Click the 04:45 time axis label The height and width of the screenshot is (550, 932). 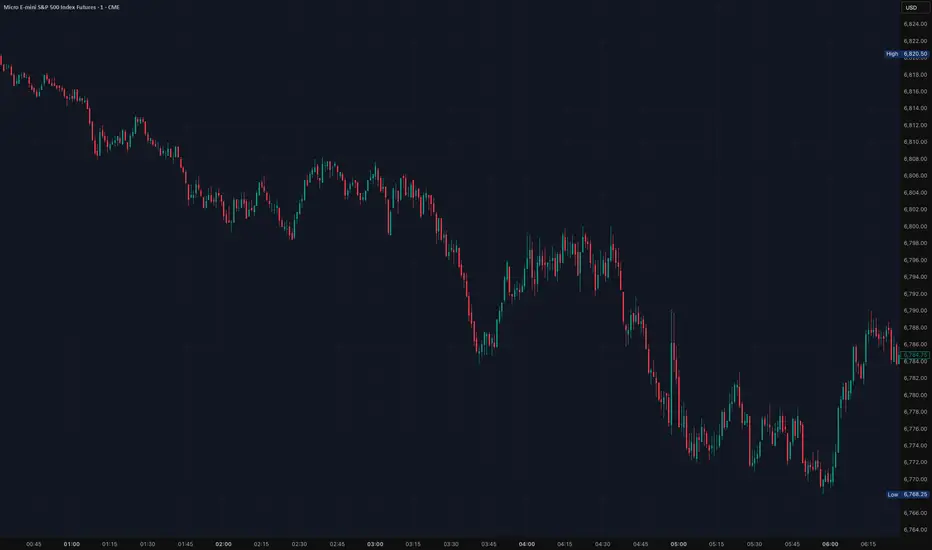pos(641,544)
